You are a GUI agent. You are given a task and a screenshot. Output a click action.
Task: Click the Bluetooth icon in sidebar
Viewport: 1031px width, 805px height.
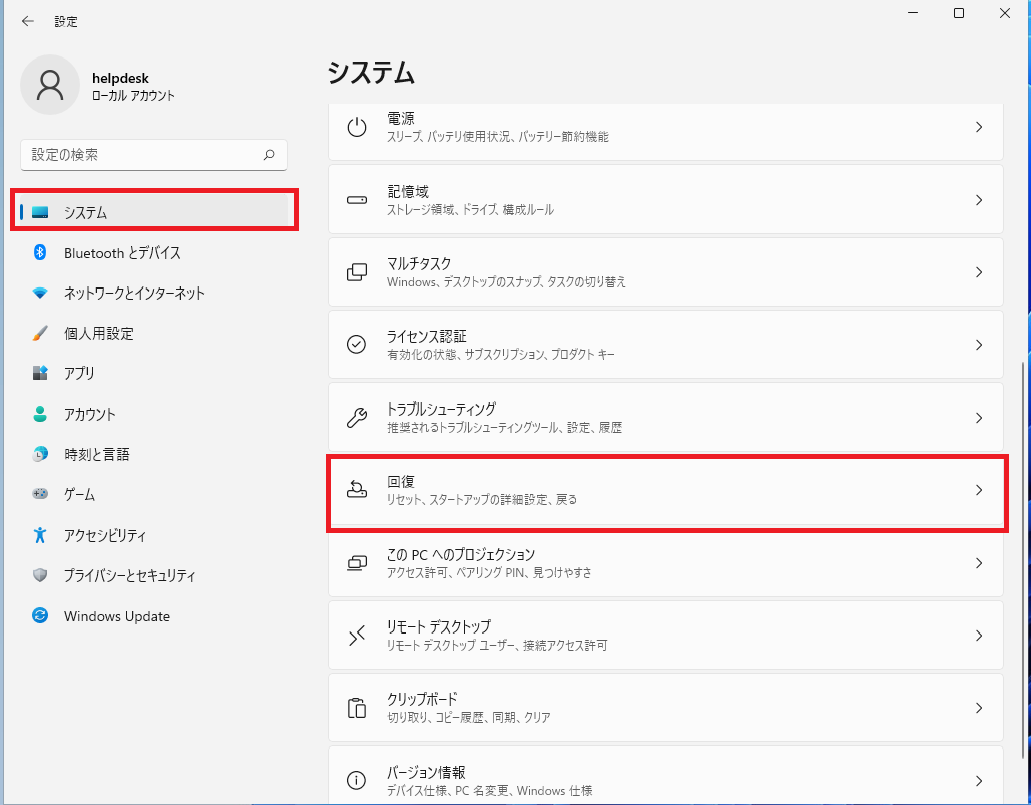(x=39, y=252)
